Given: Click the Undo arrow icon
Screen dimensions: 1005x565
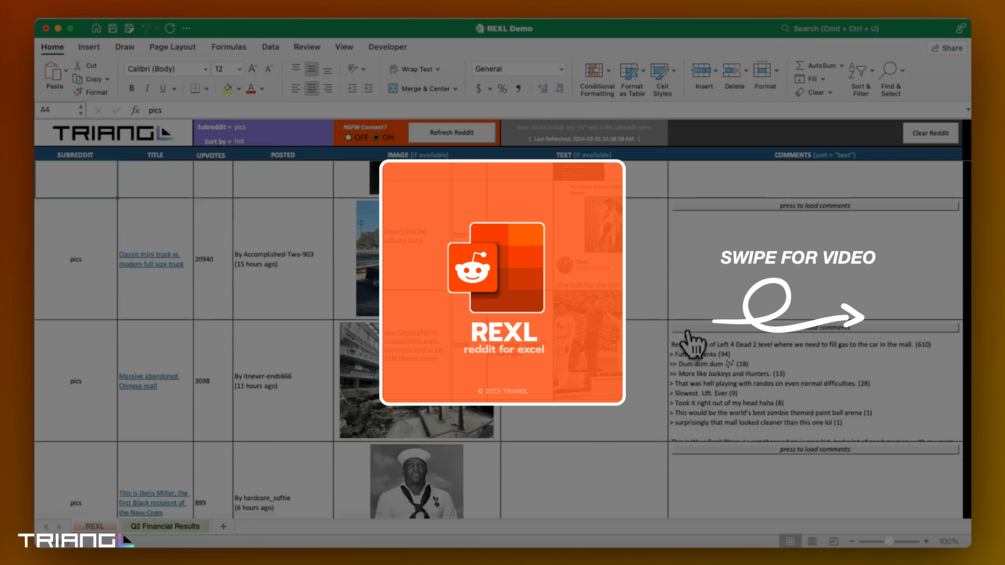Looking at the screenshot, I should point(146,28).
